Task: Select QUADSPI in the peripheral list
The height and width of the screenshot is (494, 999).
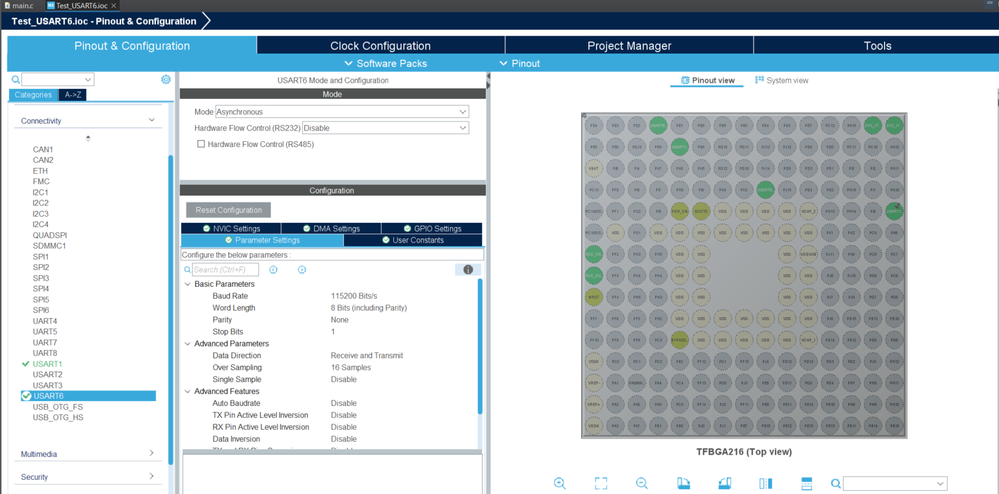Action: (50, 235)
